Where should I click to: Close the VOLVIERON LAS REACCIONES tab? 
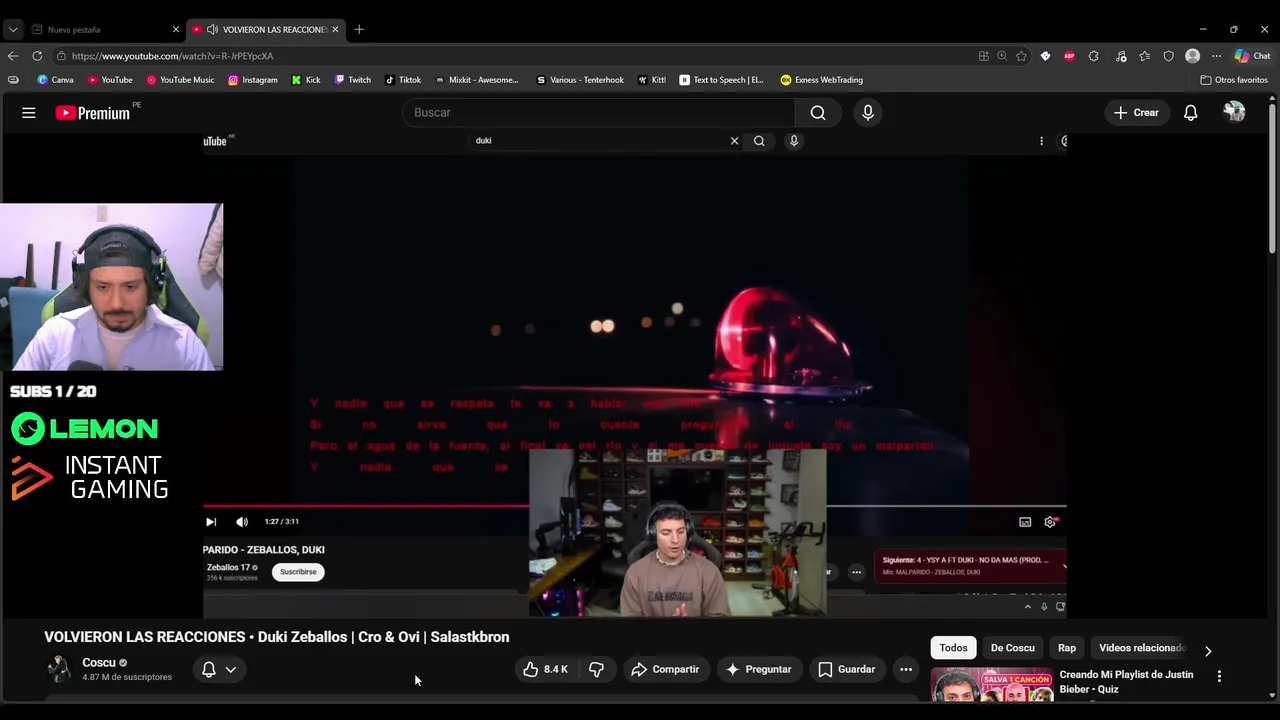[x=335, y=29]
